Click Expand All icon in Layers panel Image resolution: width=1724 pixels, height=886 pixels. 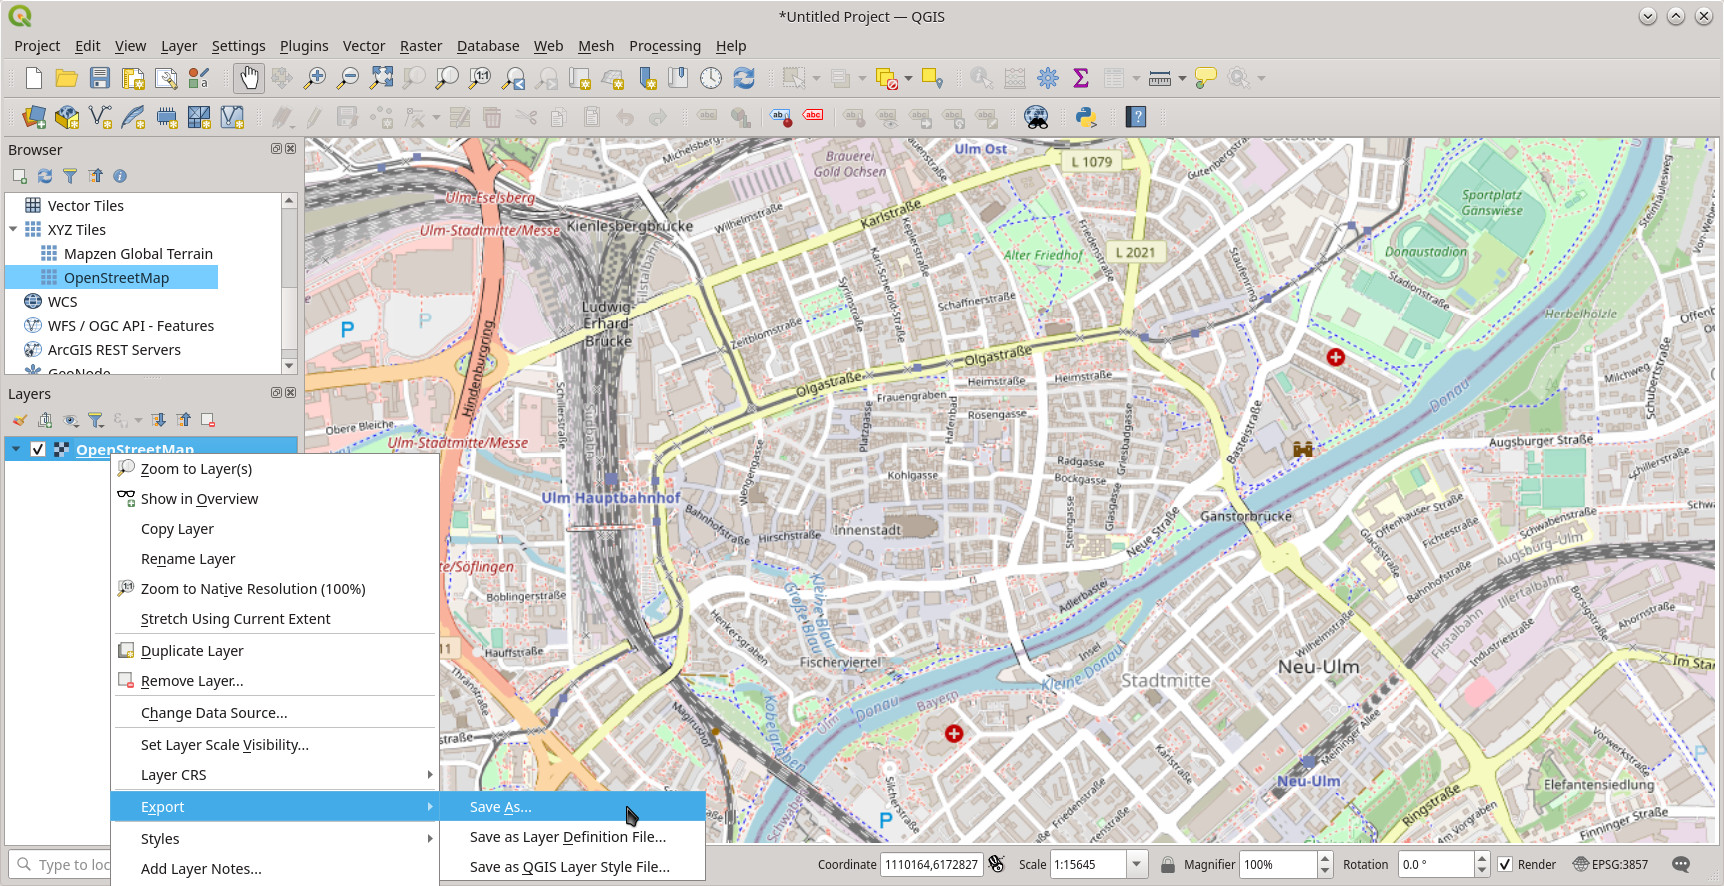[158, 420]
